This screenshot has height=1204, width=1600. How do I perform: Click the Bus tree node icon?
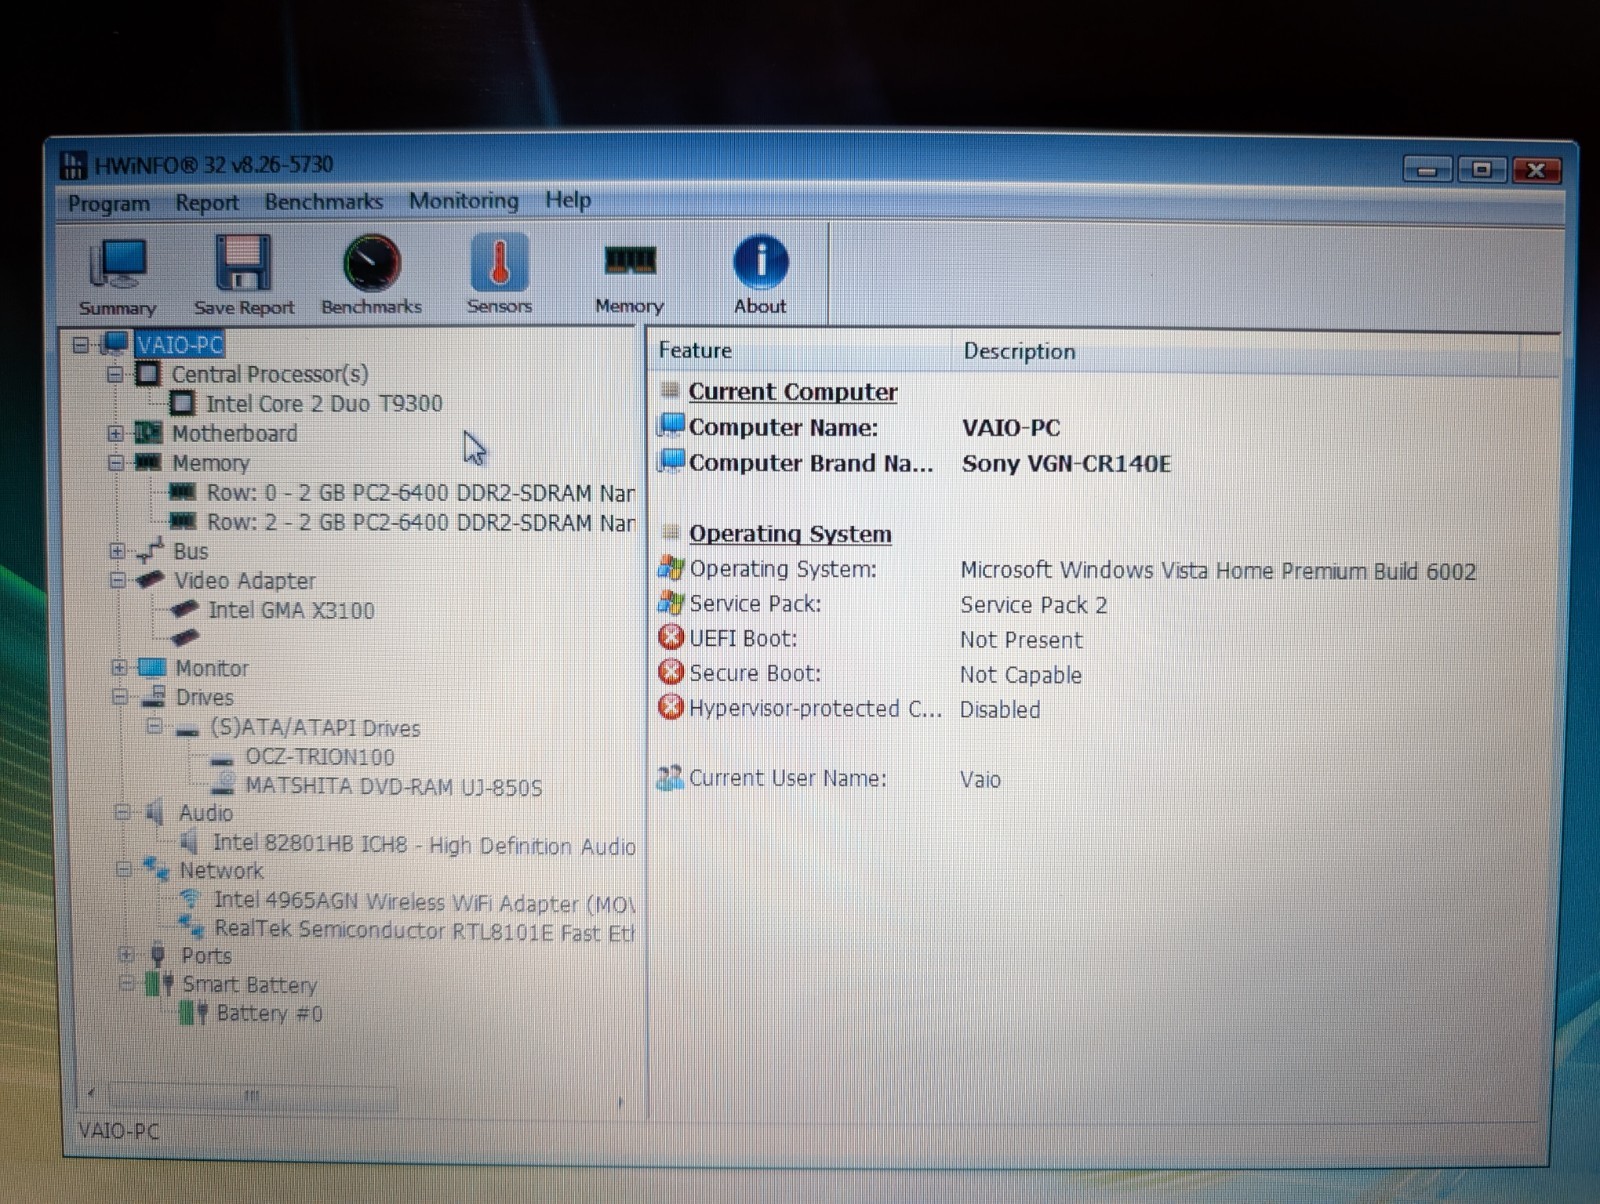pos(150,550)
